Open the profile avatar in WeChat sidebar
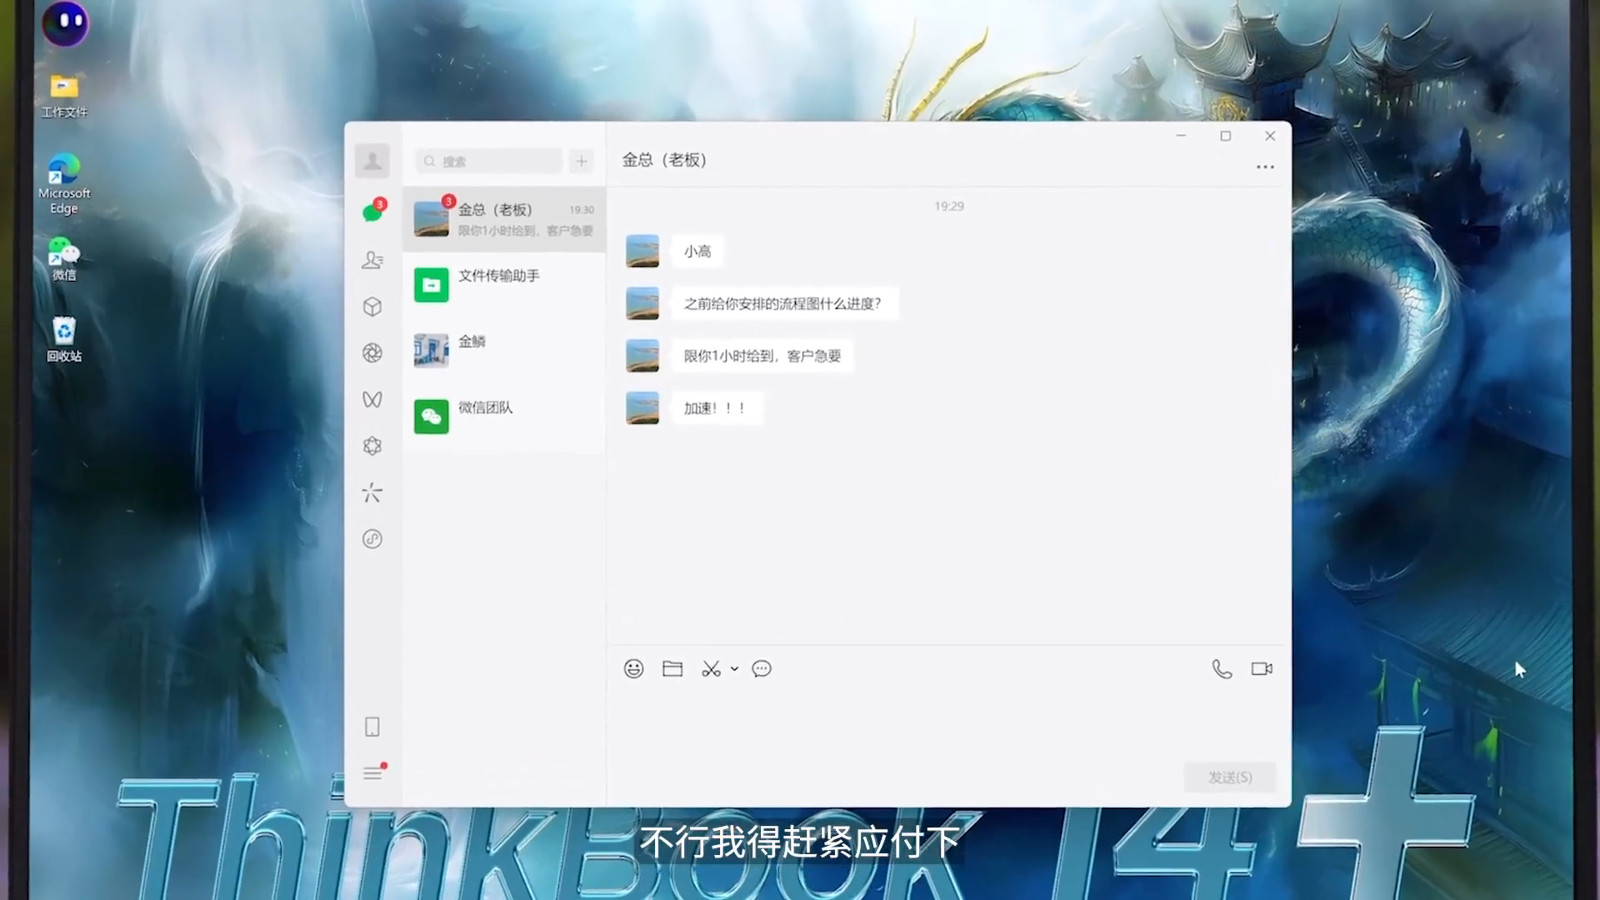 (x=372, y=161)
